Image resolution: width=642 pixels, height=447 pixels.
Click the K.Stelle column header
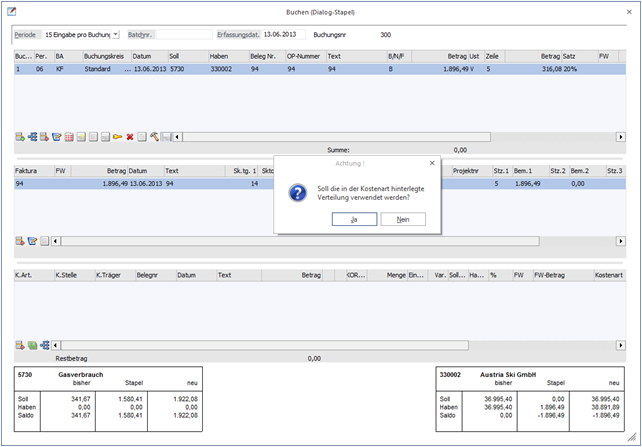coord(72,274)
